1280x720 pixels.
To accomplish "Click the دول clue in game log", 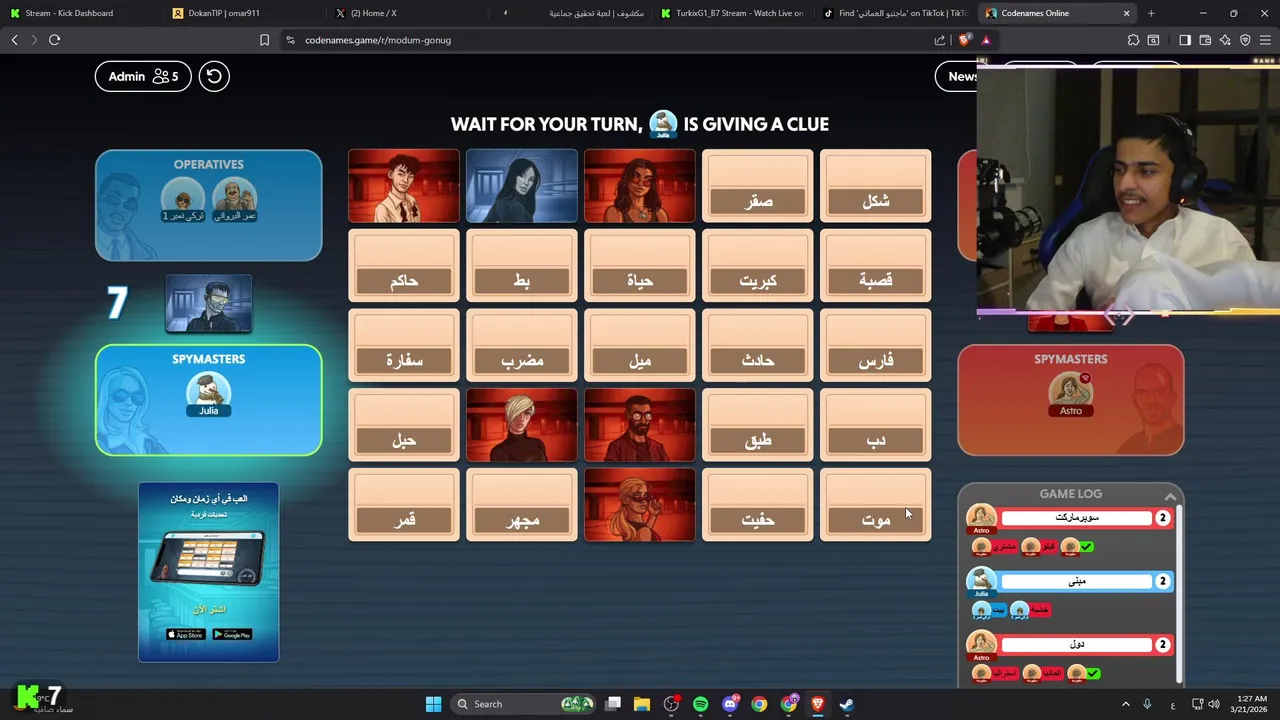I will (x=1076, y=644).
